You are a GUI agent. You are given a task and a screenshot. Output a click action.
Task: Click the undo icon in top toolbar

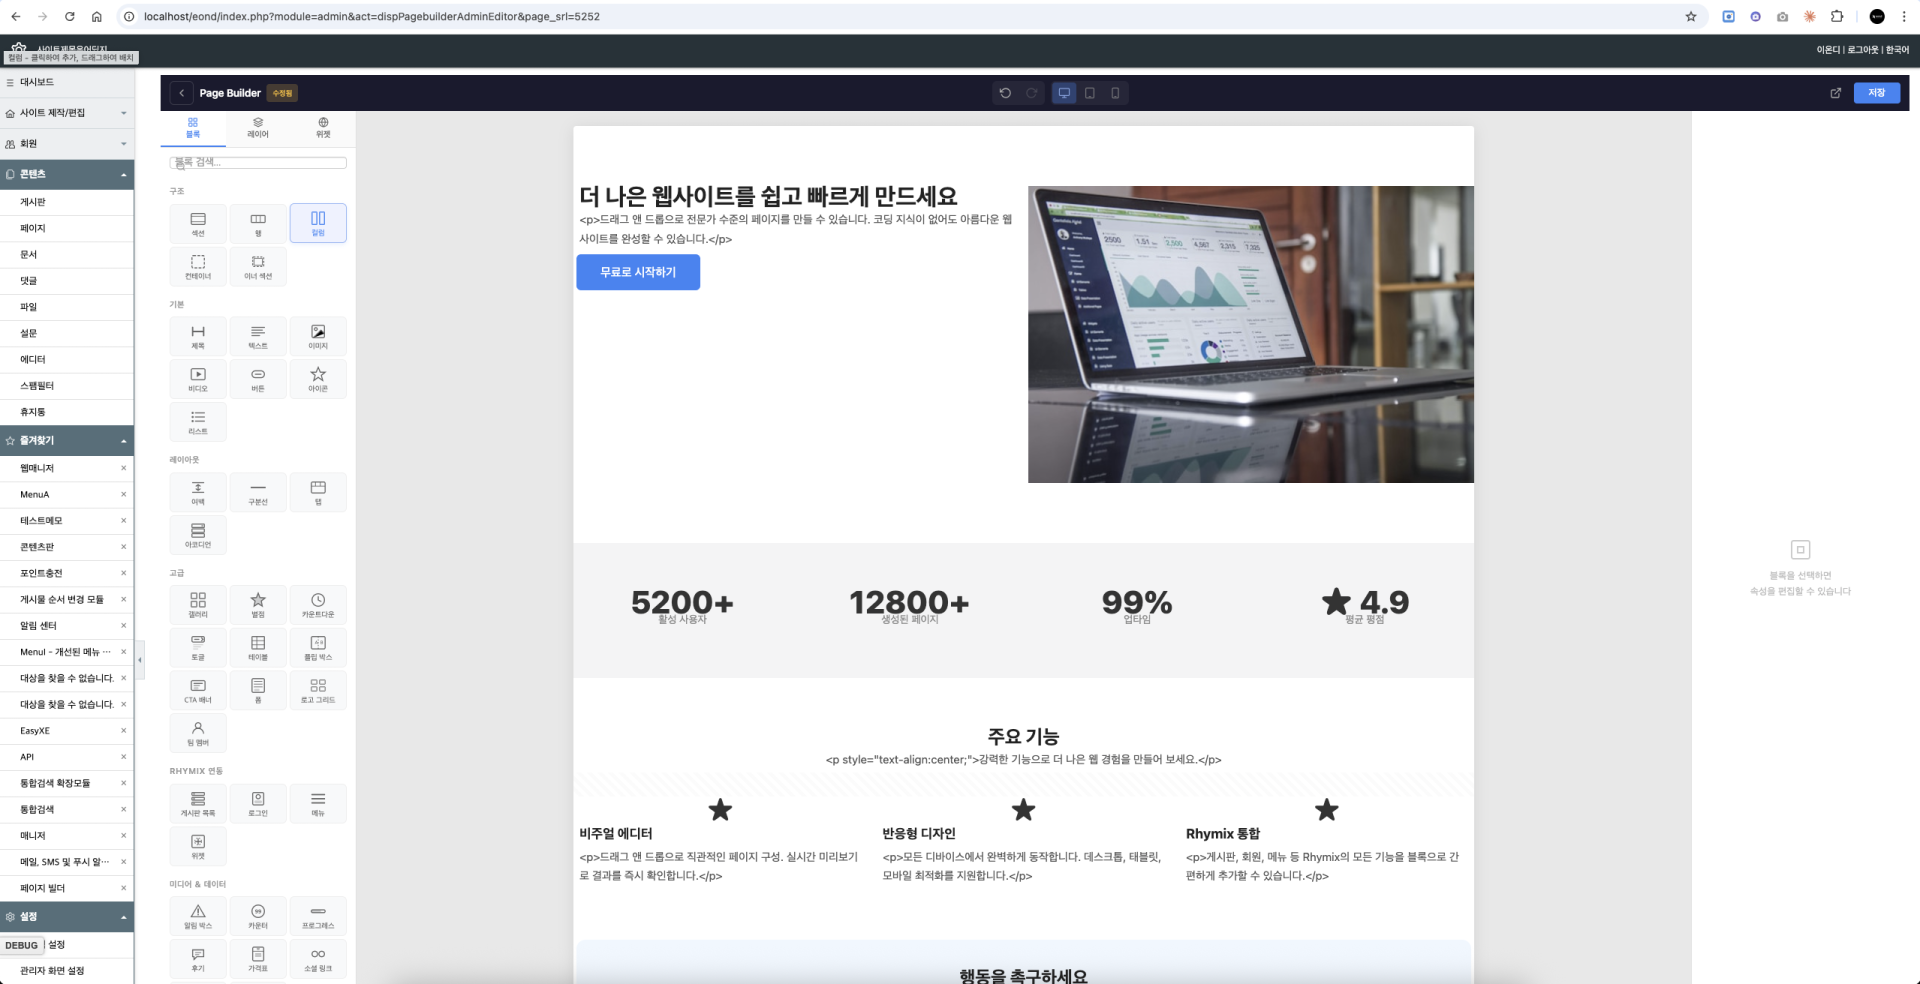[1005, 93]
